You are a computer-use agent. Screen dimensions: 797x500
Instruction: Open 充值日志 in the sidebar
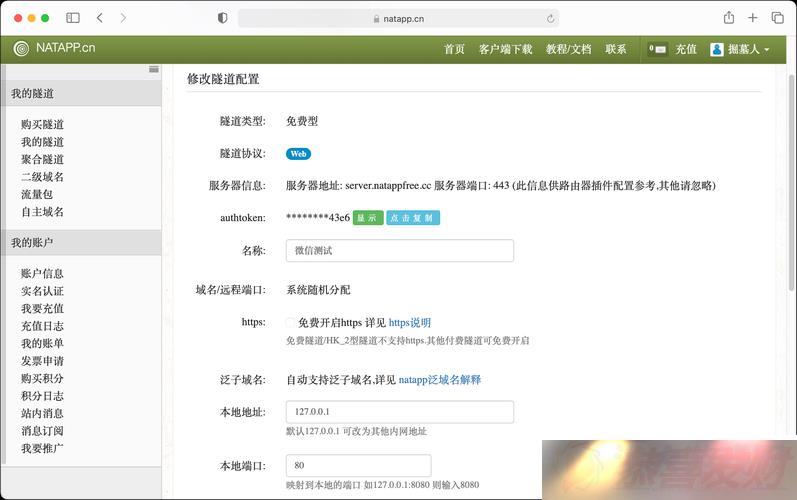point(42,326)
